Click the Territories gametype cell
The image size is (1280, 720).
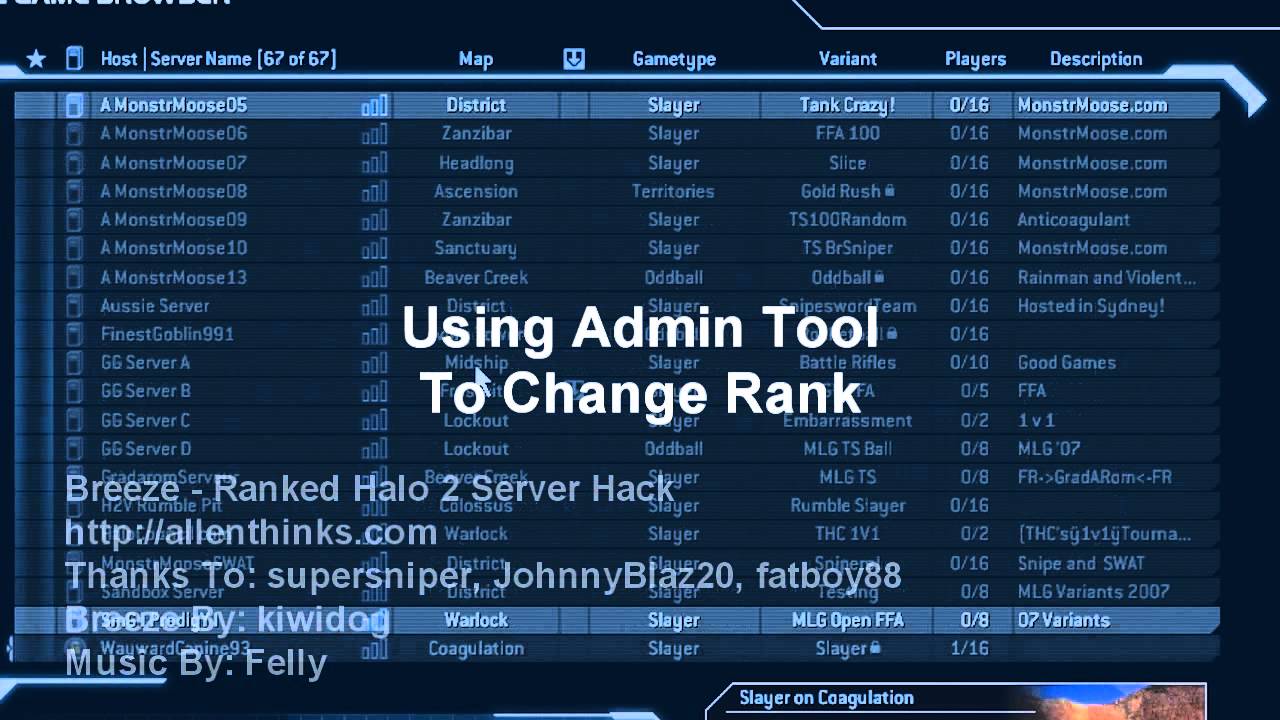click(x=673, y=191)
